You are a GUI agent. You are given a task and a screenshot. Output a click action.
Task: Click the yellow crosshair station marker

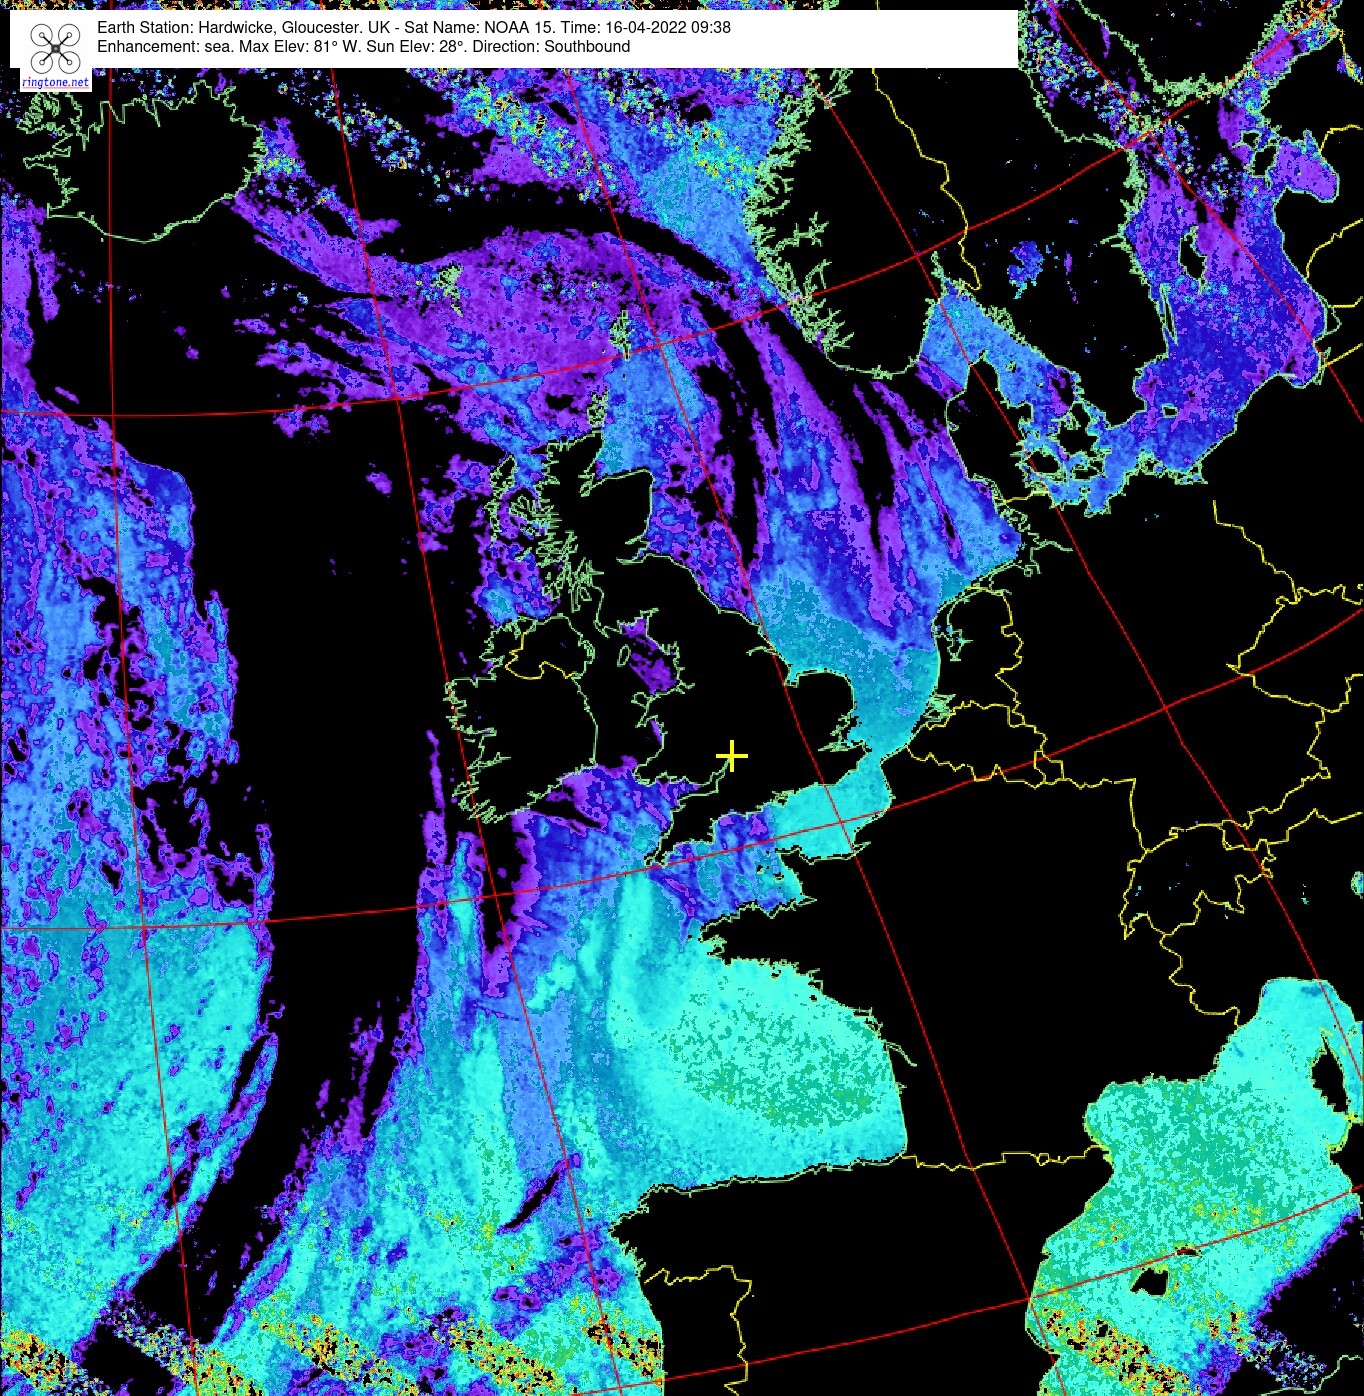pos(732,756)
